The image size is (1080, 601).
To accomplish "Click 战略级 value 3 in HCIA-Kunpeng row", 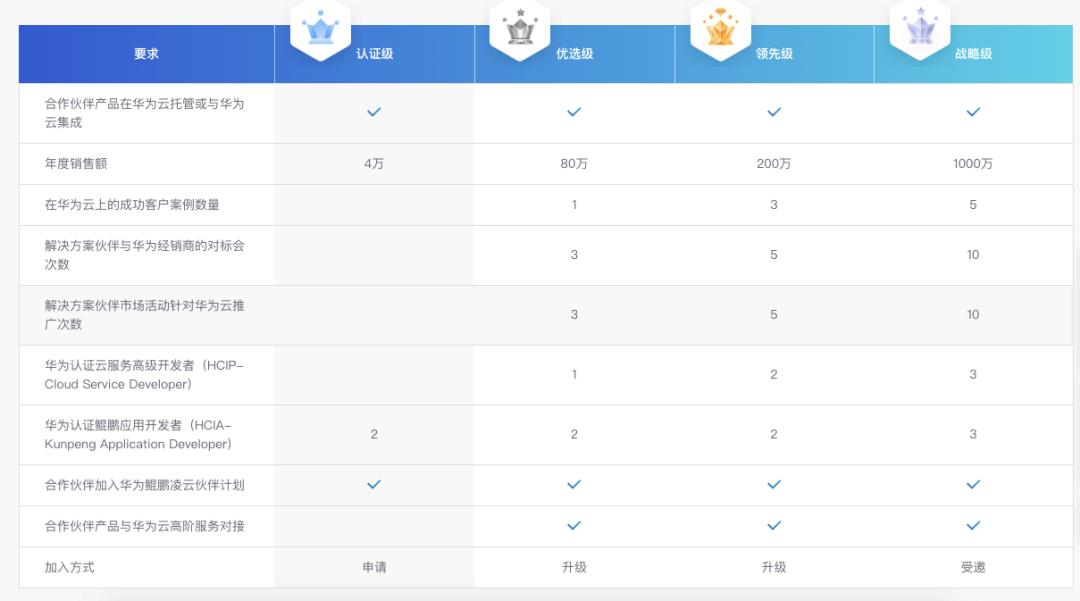I will (x=973, y=435).
